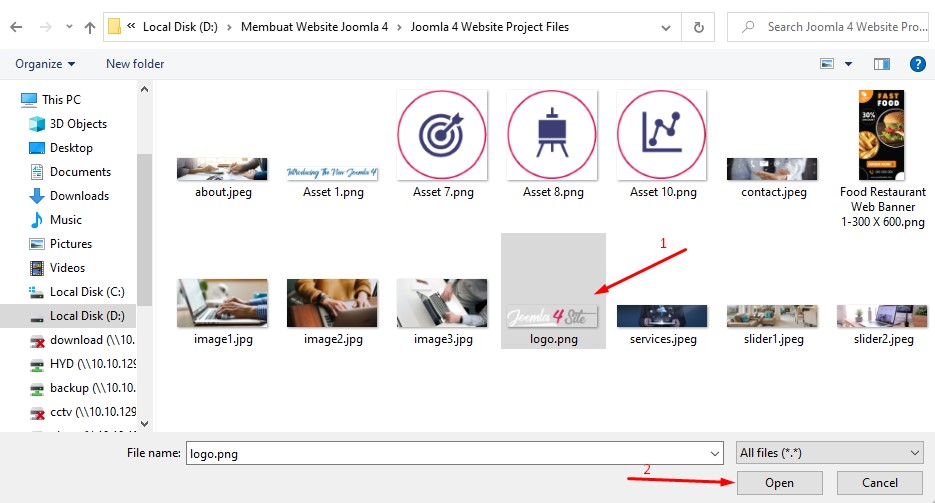Select the Asset 7.png thumbnail
The image size is (935, 503).
tap(442, 145)
